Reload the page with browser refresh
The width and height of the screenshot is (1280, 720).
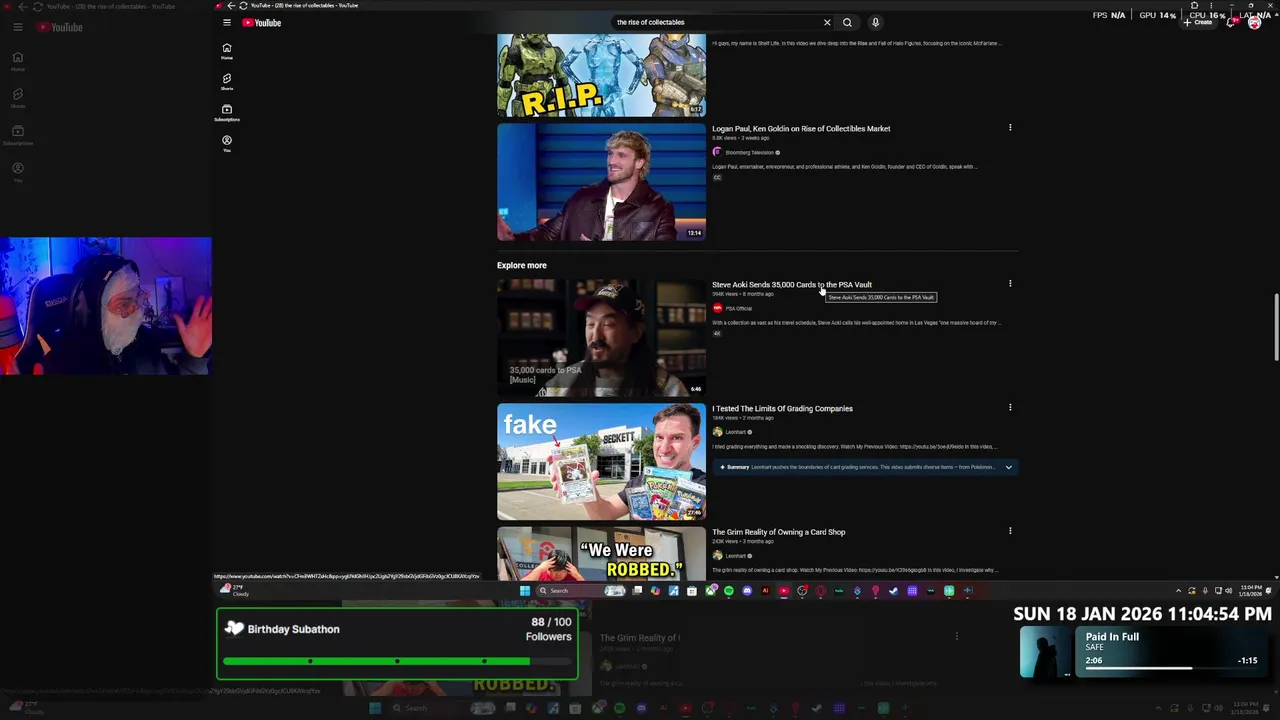(x=243, y=5)
